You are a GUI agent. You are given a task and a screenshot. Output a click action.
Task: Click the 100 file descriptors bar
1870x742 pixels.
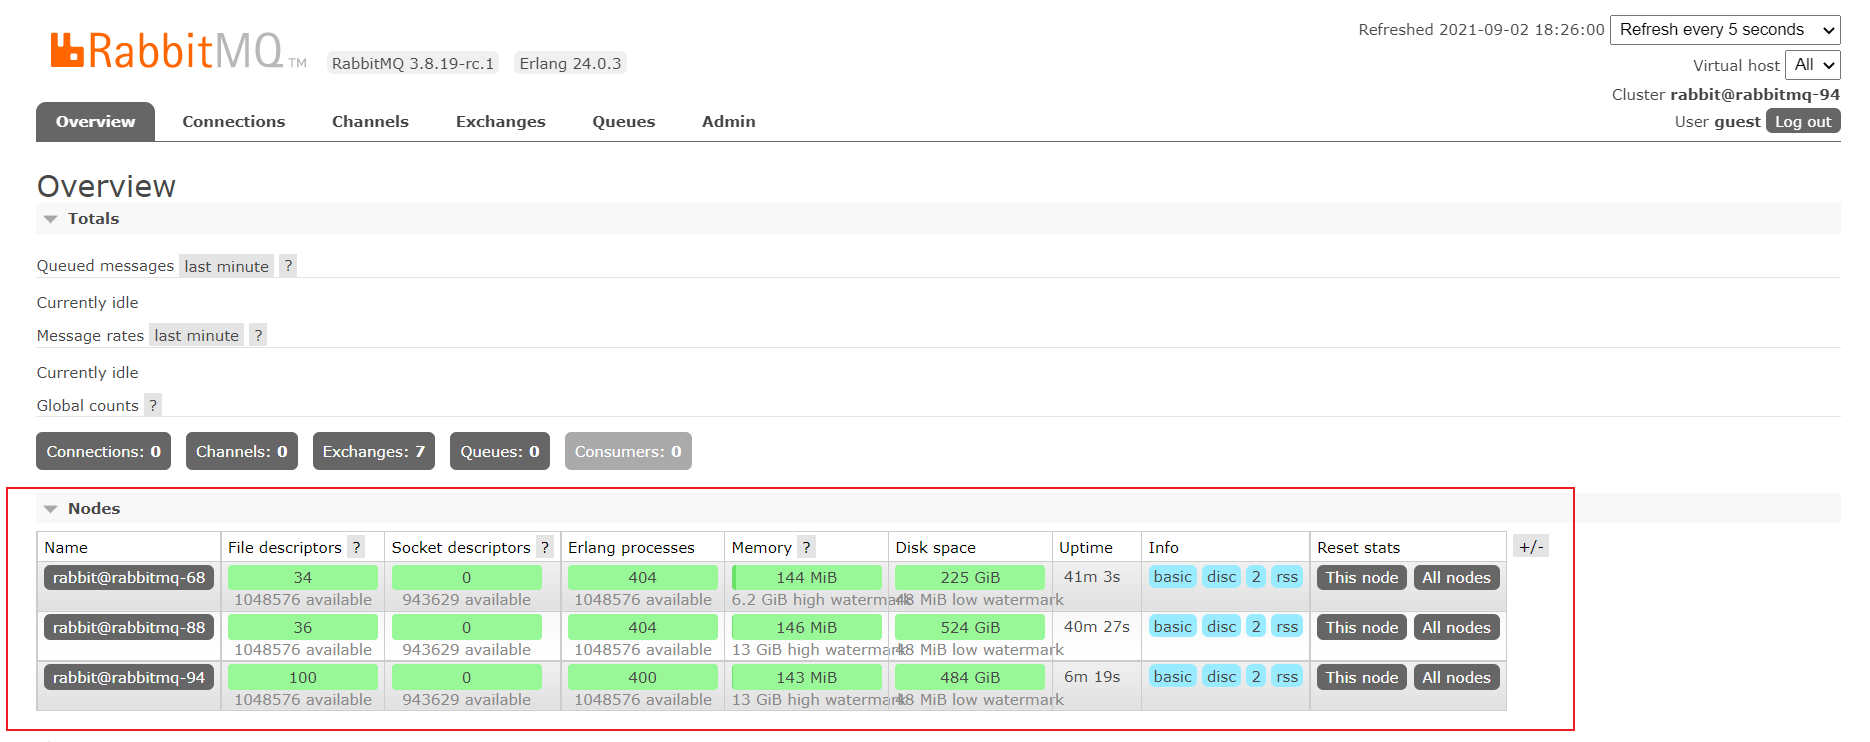tap(303, 677)
